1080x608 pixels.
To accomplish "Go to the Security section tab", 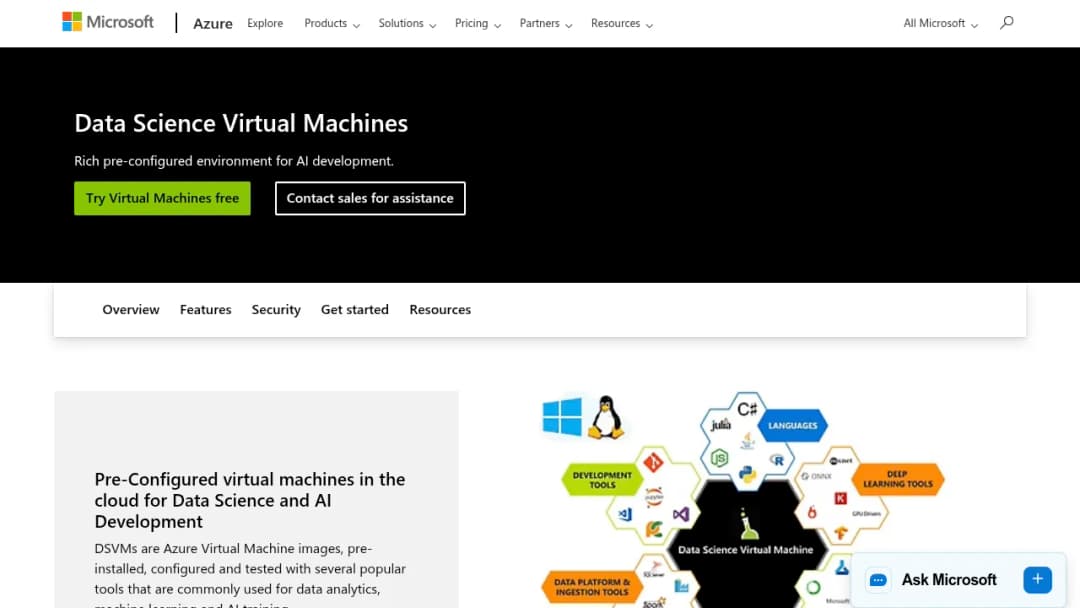I will (x=276, y=309).
